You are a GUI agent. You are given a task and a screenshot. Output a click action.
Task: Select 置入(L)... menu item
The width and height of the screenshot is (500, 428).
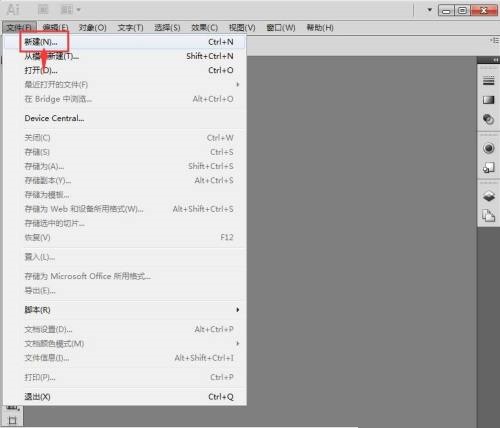125,257
